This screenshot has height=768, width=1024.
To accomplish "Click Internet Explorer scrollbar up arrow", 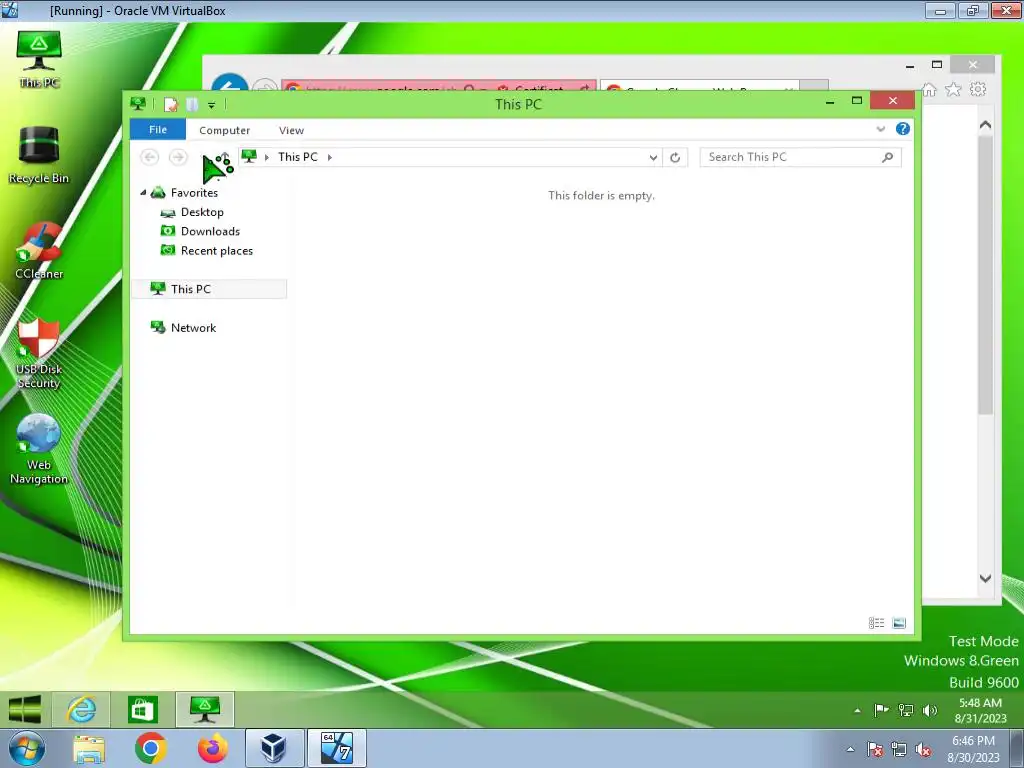I will tap(985, 125).
